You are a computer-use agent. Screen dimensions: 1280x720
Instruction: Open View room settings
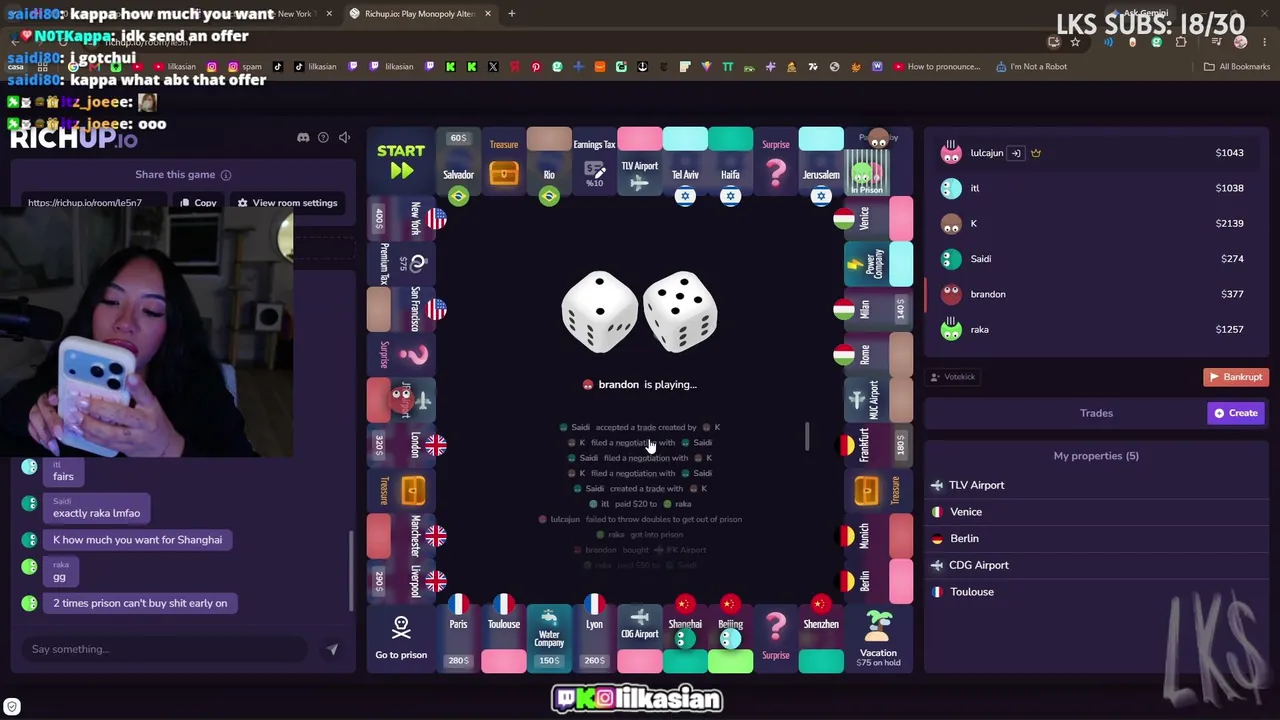pos(287,203)
